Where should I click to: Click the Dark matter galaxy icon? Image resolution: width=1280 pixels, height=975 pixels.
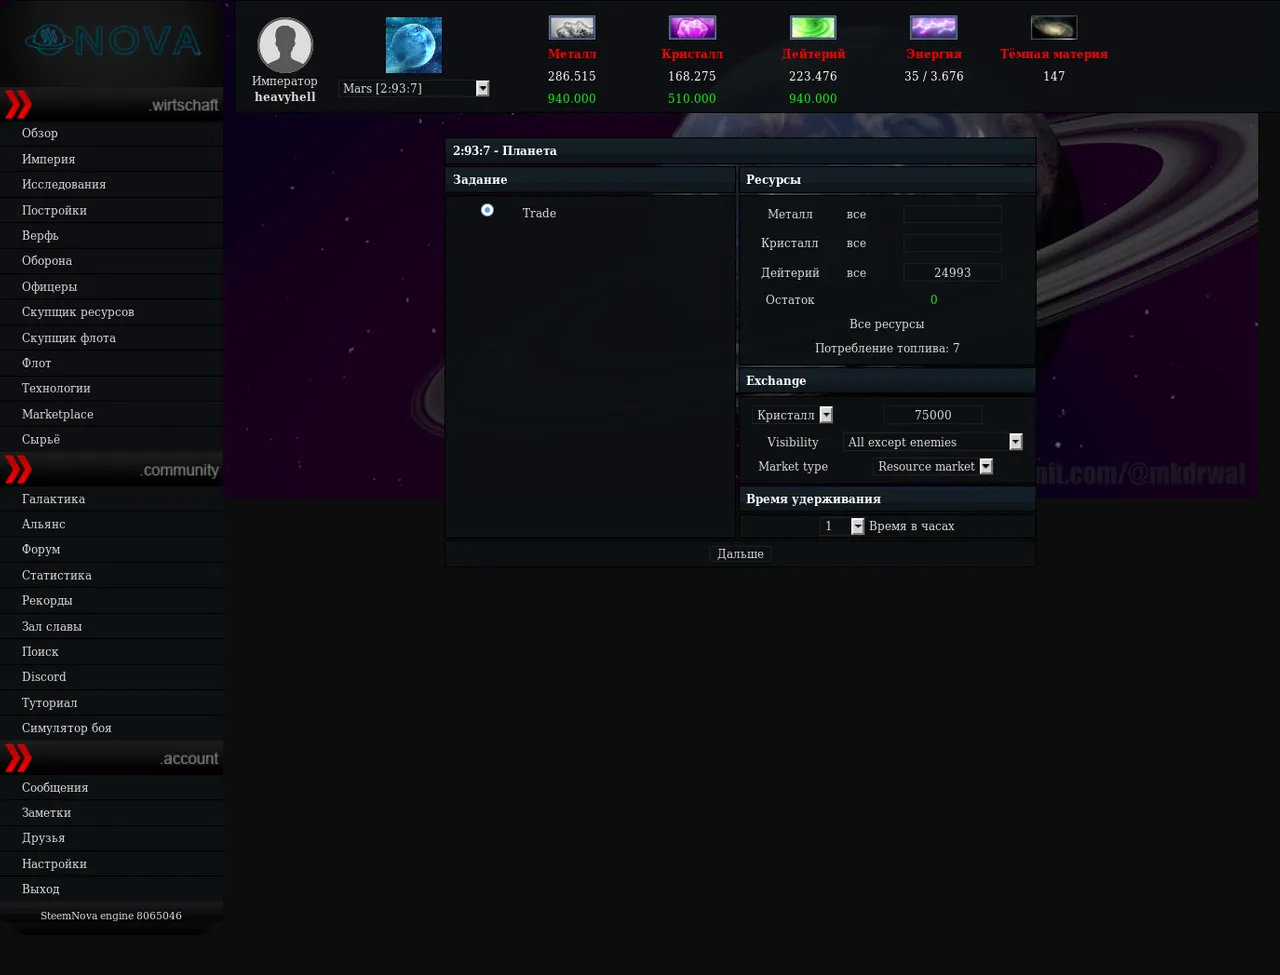click(1054, 27)
